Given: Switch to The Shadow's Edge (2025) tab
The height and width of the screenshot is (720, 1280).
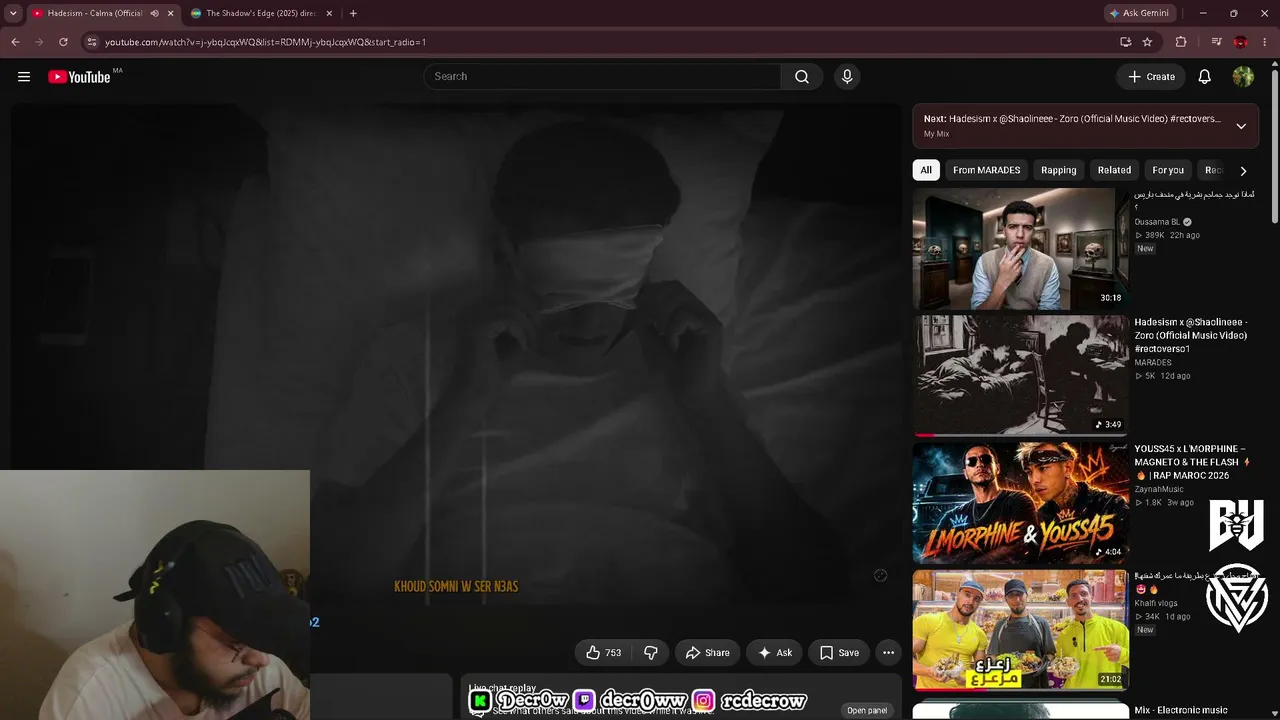Looking at the screenshot, I should pyautogui.click(x=262, y=13).
